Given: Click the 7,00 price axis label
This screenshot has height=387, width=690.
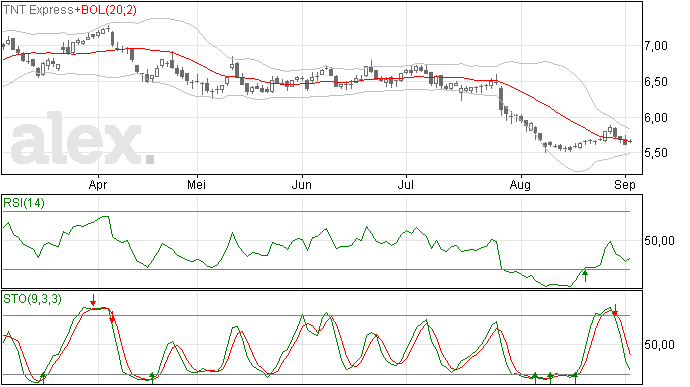Looking at the screenshot, I should click(656, 45).
